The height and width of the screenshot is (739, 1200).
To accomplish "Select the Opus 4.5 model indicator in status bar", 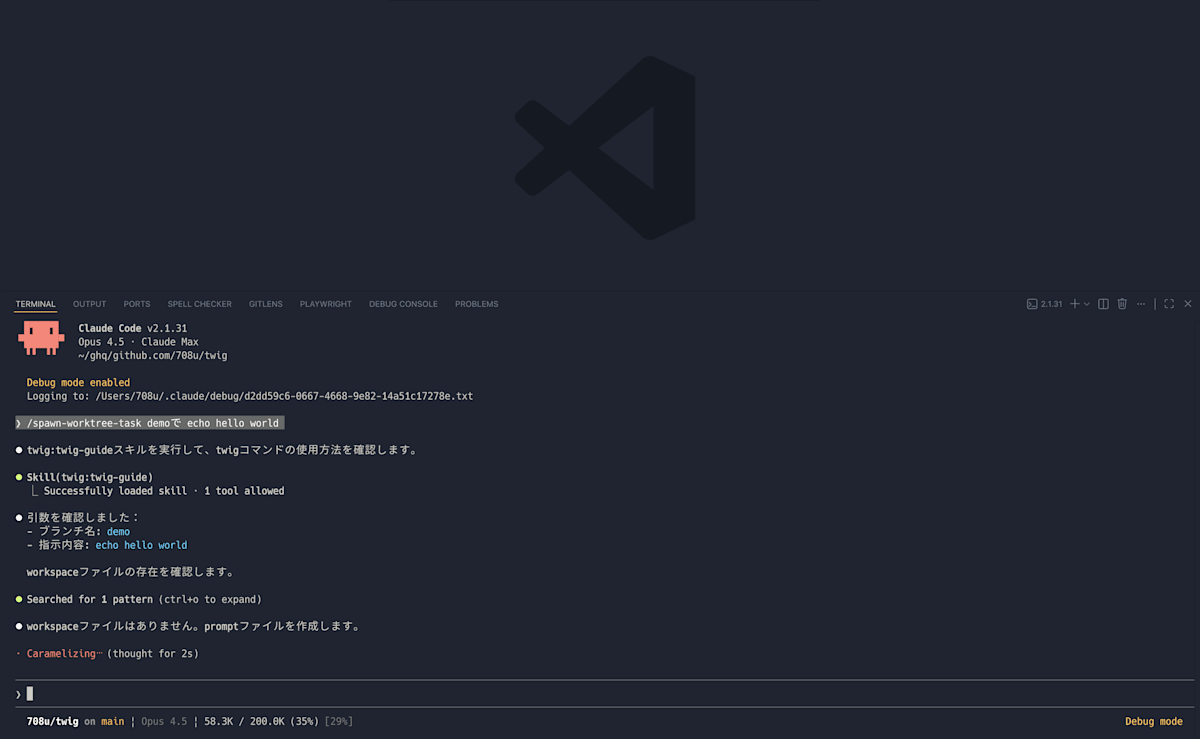I will pyautogui.click(x=164, y=721).
